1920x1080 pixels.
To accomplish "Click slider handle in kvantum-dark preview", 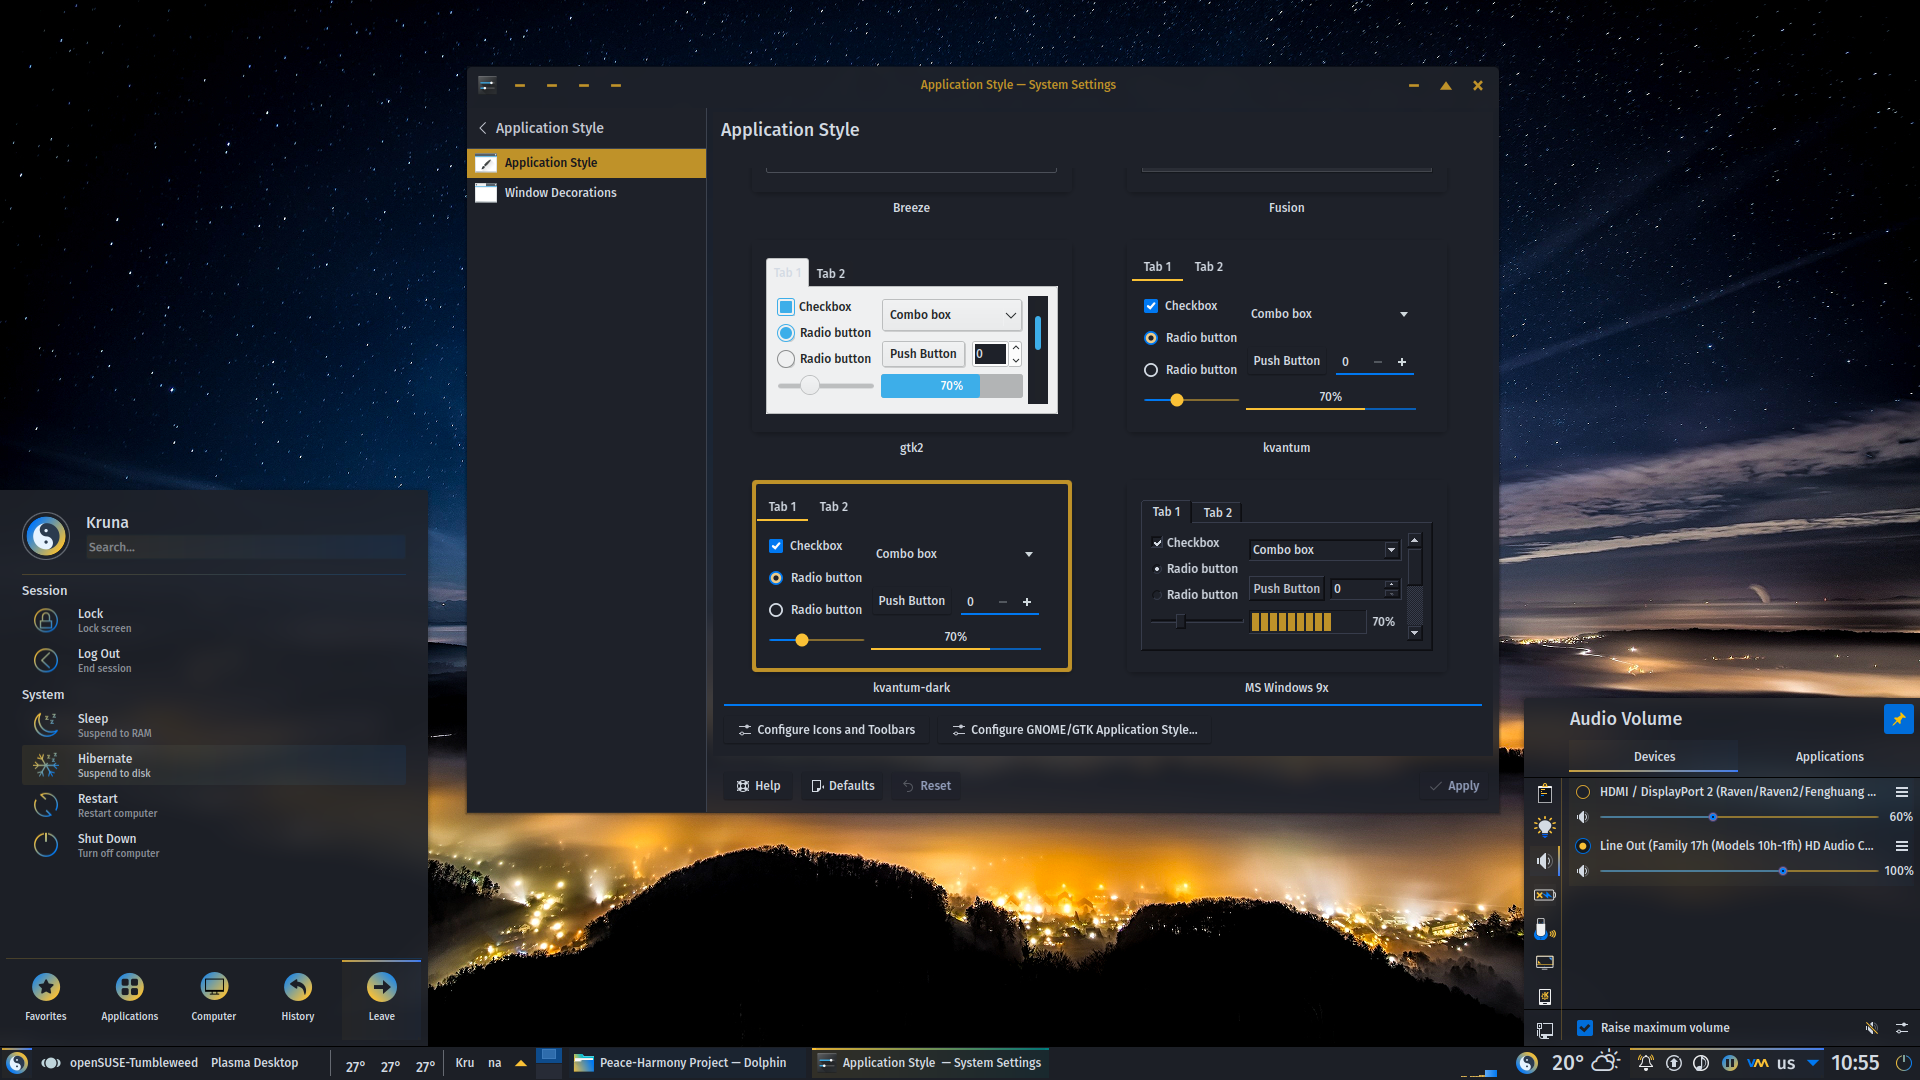I will (802, 640).
